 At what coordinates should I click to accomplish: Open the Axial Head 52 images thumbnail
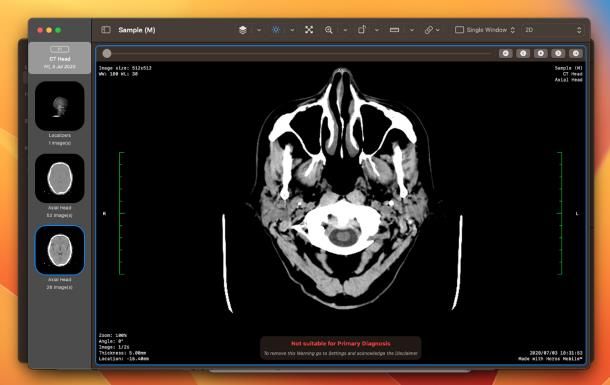pyautogui.click(x=60, y=178)
